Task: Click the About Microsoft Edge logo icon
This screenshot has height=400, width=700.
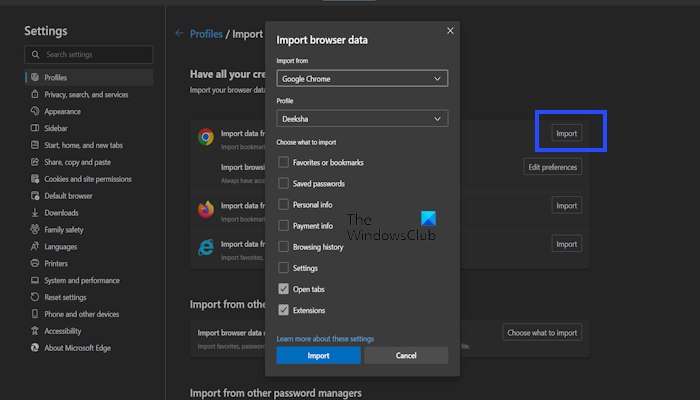Action: pyautogui.click(x=35, y=348)
